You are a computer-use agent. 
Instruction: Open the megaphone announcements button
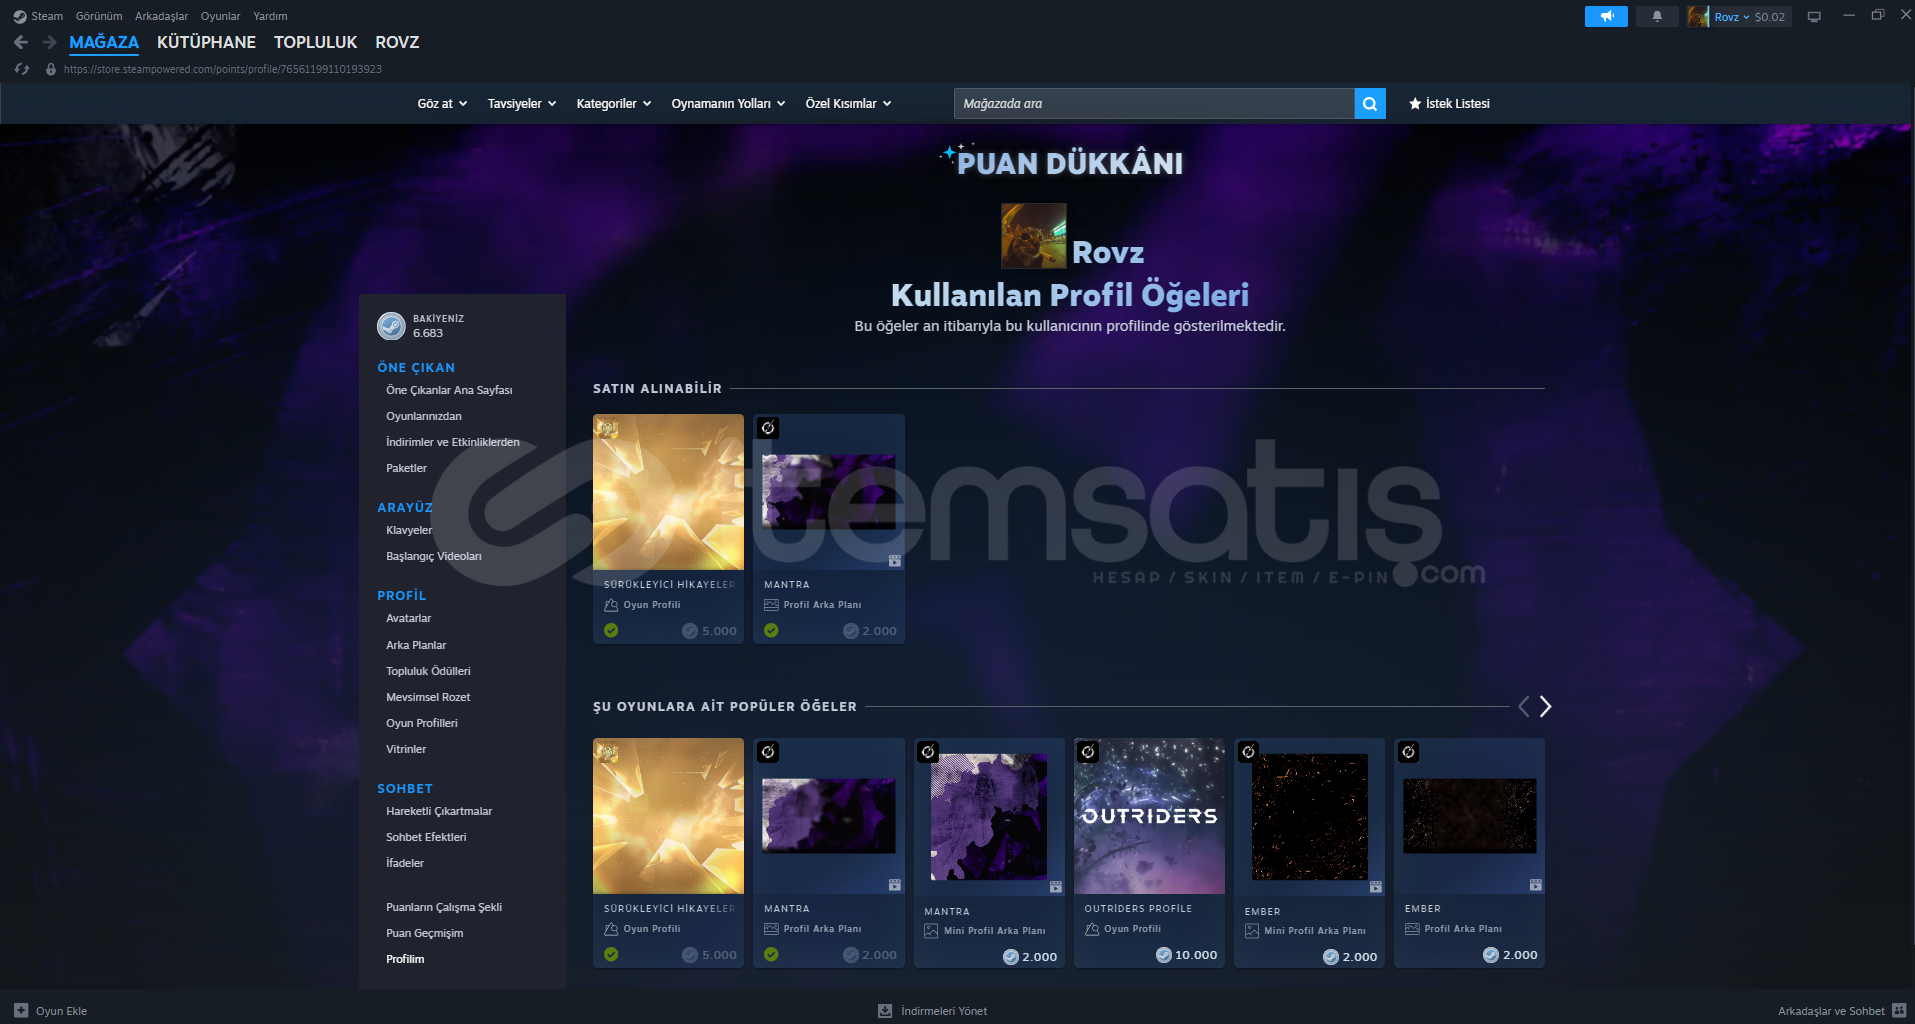click(1606, 16)
